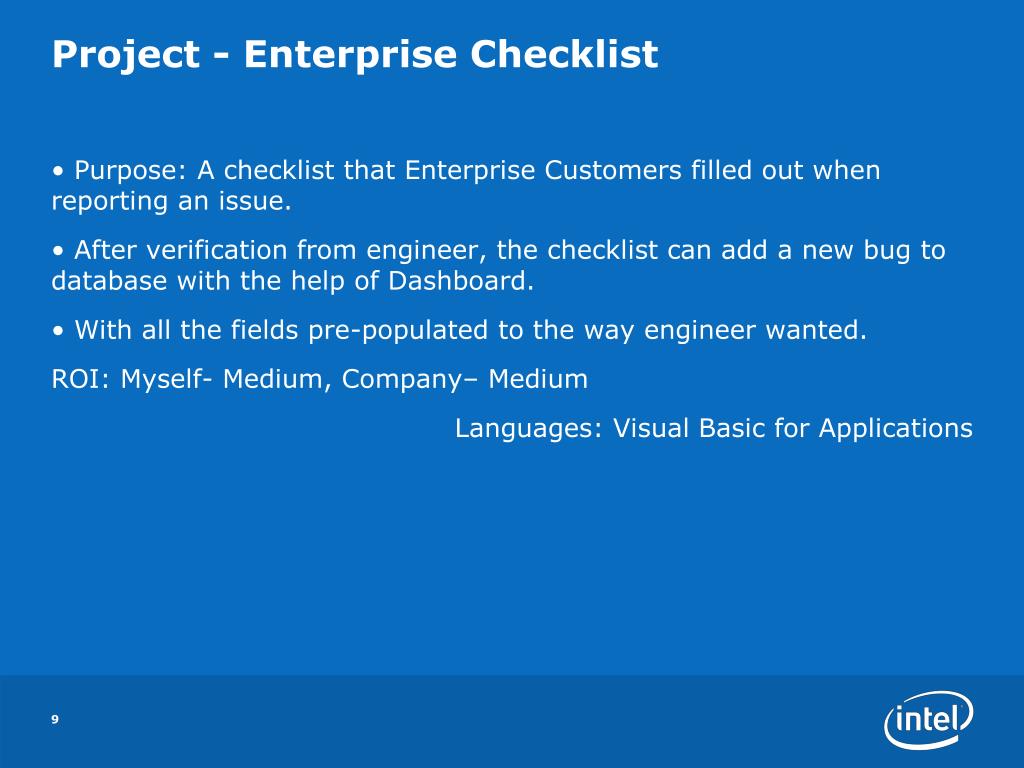Click the first bullet point marker
The width and height of the screenshot is (1024, 768).
click(x=59, y=172)
